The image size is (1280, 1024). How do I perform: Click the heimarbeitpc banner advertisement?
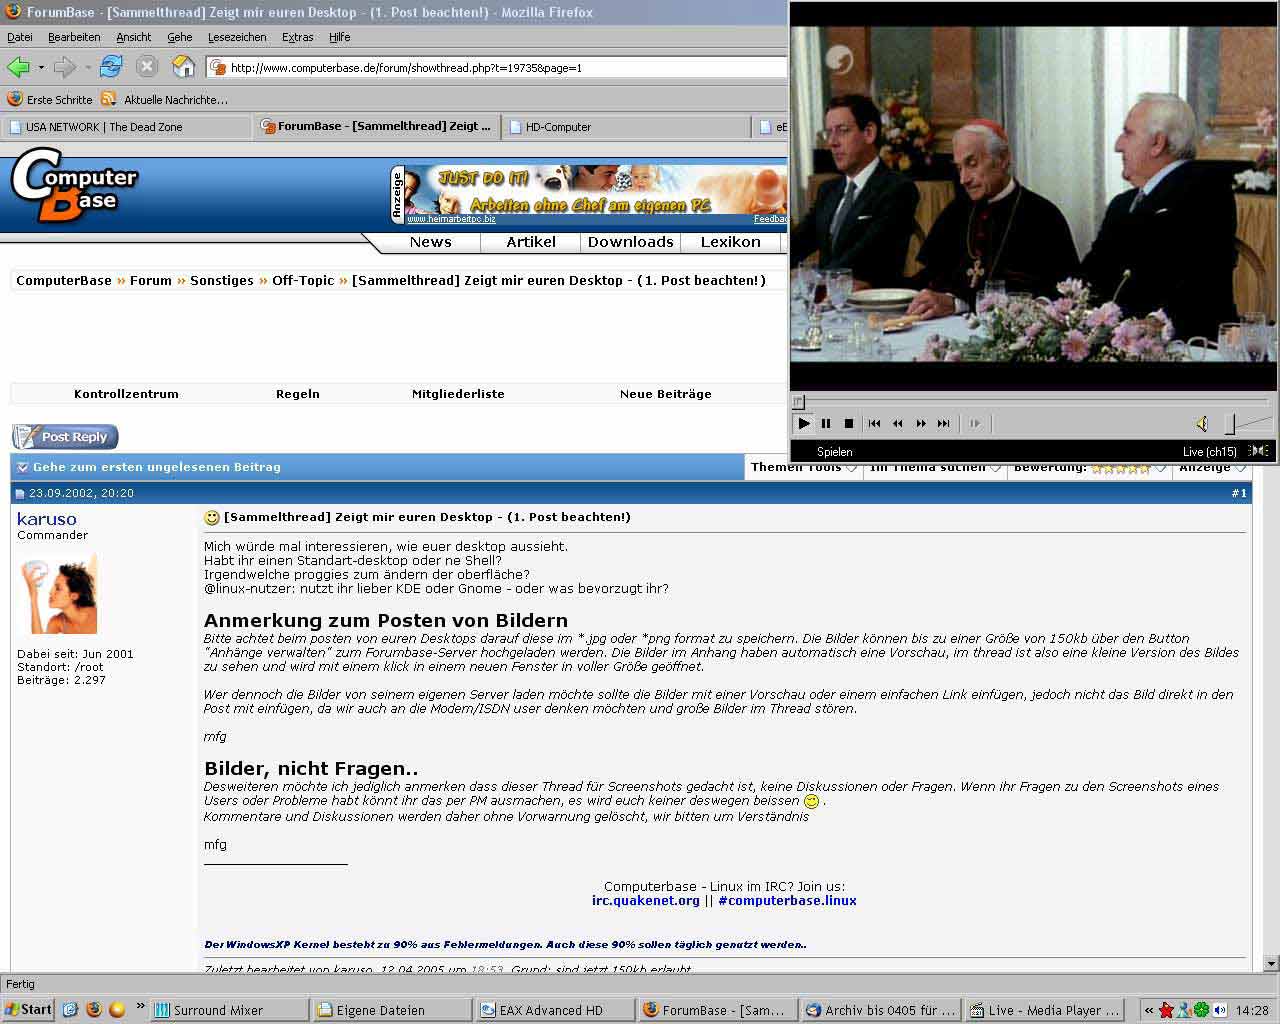(x=588, y=194)
